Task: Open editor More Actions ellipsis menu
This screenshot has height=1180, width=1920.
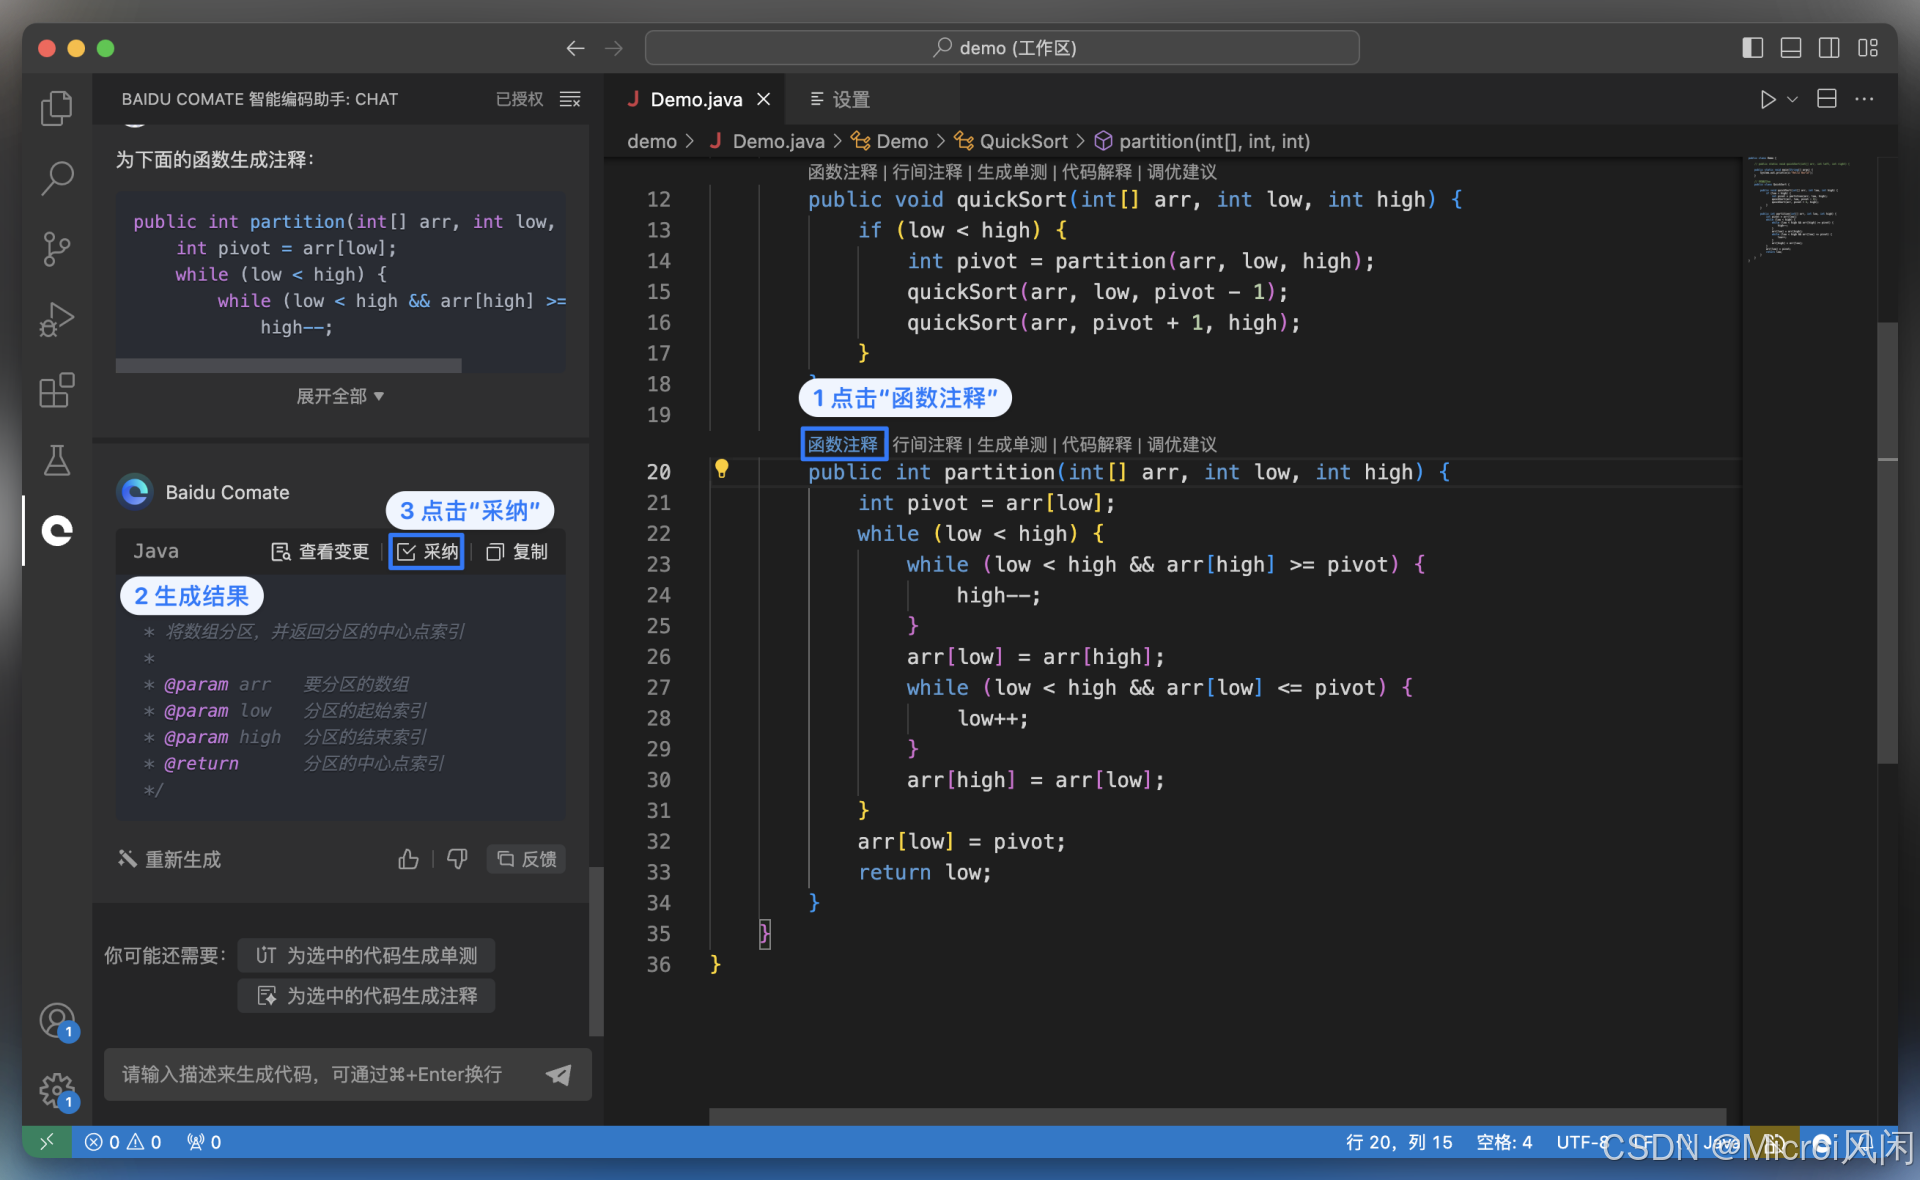Action: (1864, 99)
